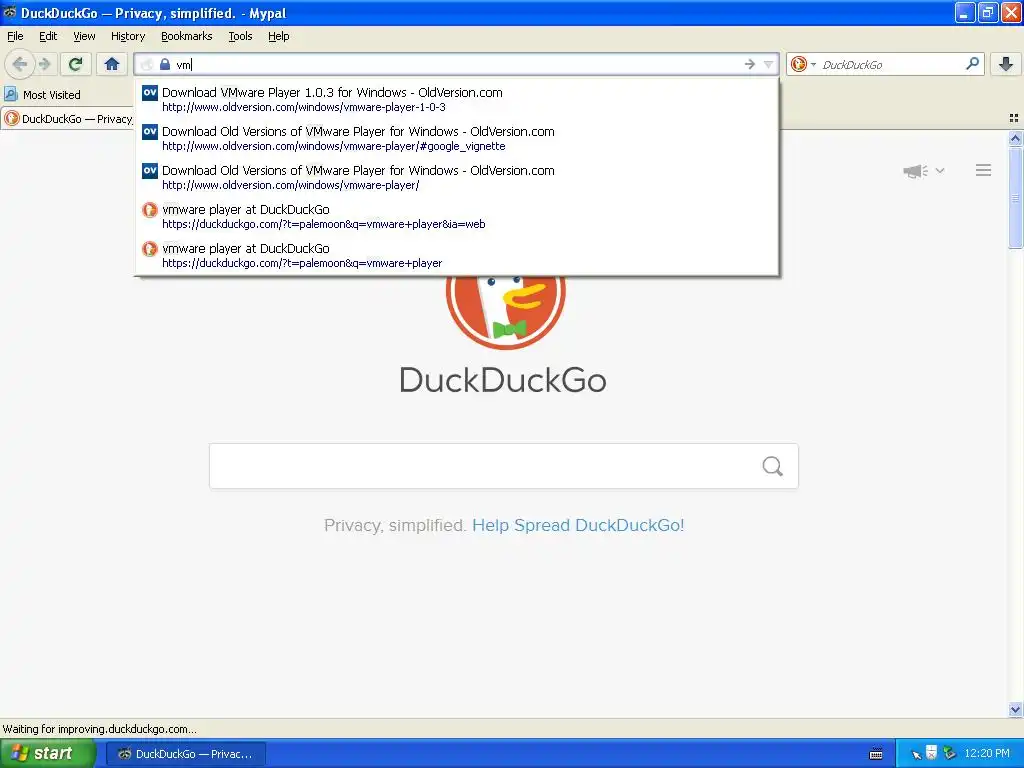Click the scrollbar up arrow
1024x768 pixels.
[1015, 138]
